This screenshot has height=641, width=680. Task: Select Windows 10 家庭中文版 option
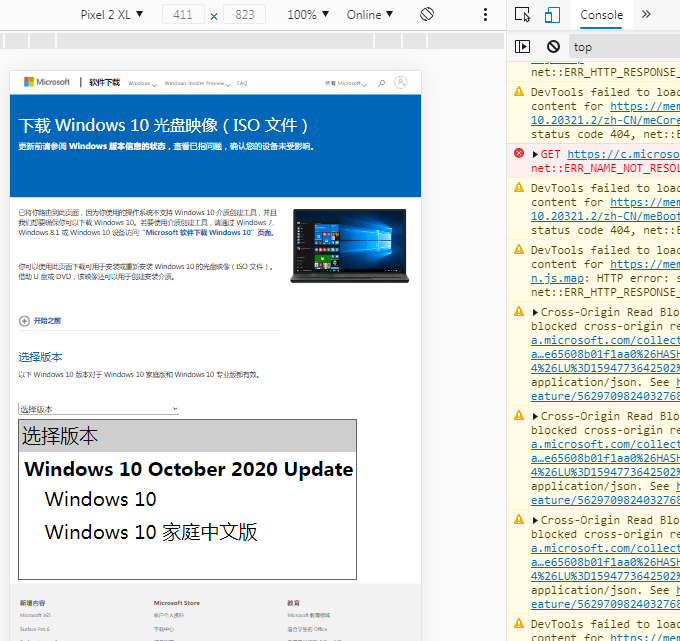click(151, 532)
